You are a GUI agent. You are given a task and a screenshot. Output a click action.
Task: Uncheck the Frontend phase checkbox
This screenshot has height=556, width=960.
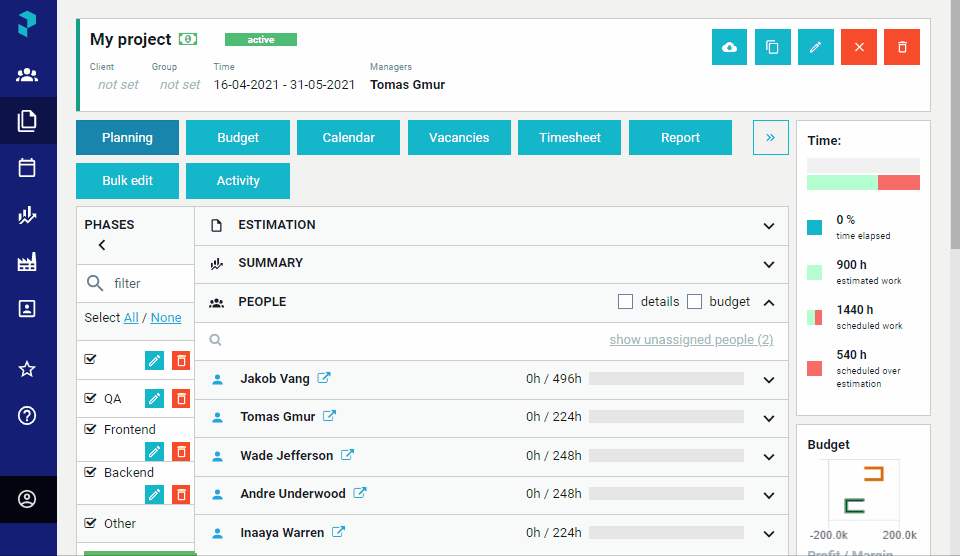click(91, 429)
